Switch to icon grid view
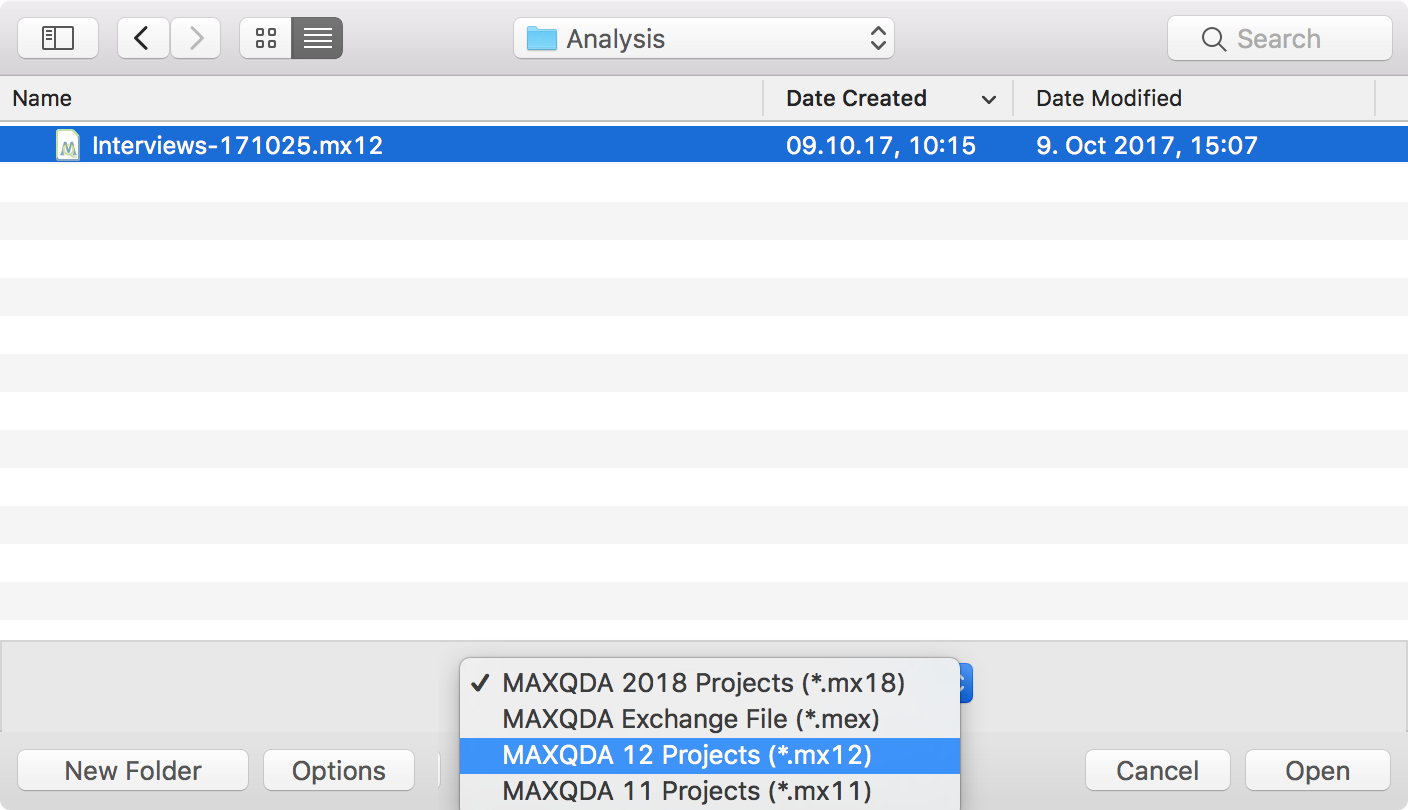1408x810 pixels. [x=266, y=39]
